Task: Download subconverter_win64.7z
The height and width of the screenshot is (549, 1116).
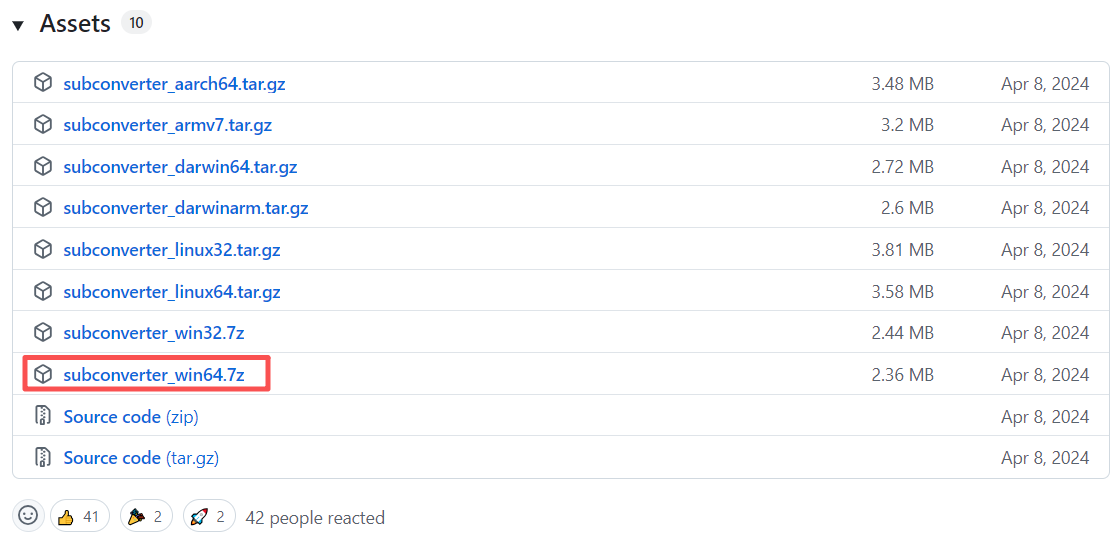Action: pyautogui.click(x=154, y=375)
